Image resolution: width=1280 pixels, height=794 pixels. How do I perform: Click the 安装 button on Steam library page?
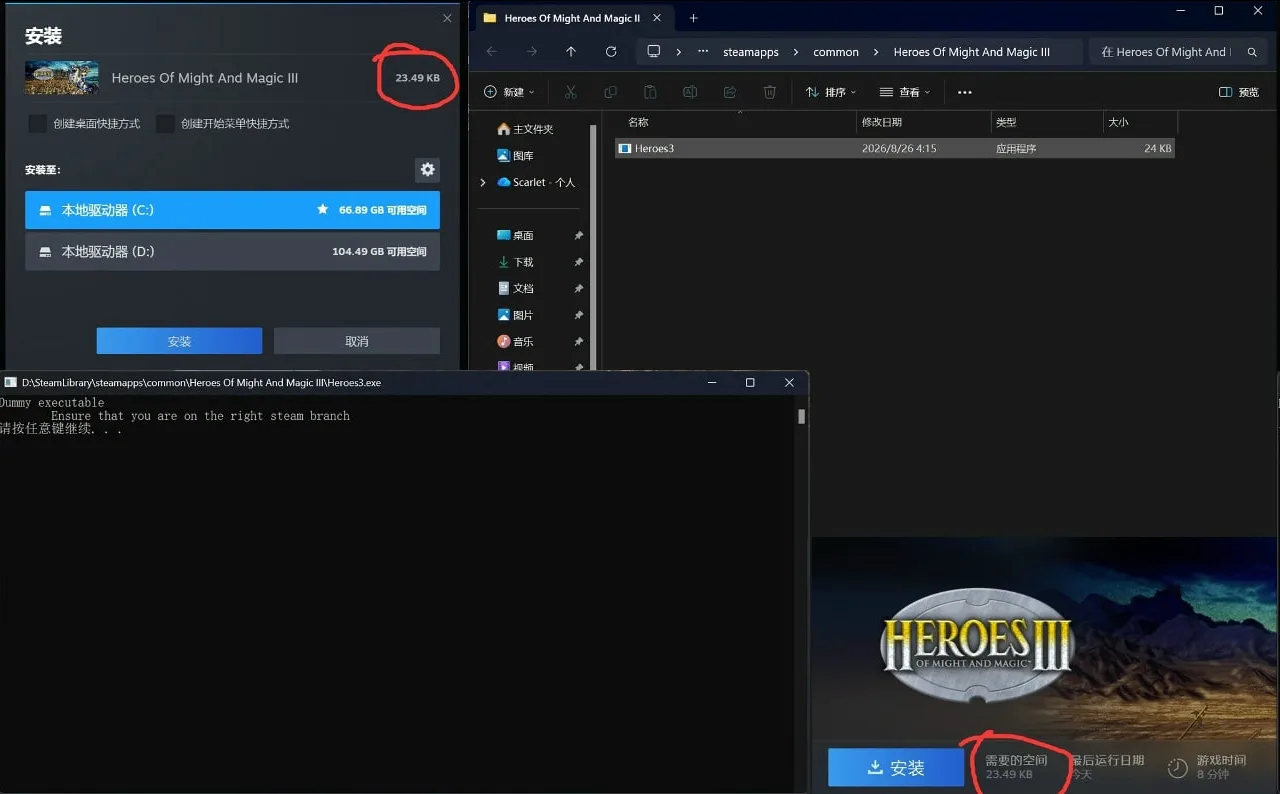click(x=896, y=767)
